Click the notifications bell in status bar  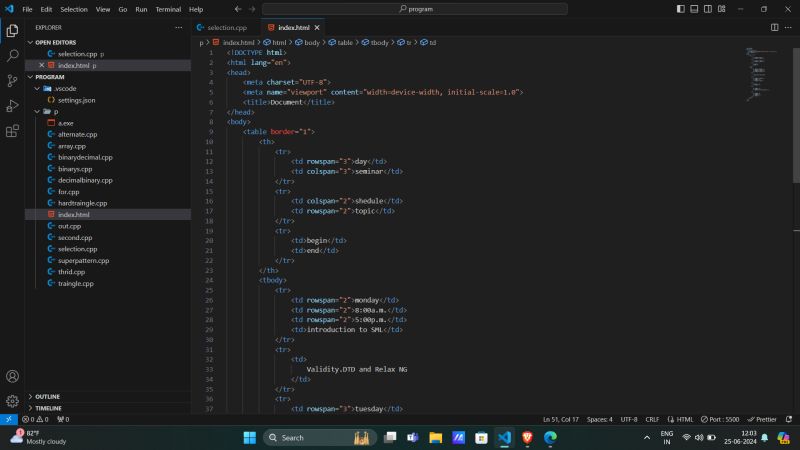[789, 419]
